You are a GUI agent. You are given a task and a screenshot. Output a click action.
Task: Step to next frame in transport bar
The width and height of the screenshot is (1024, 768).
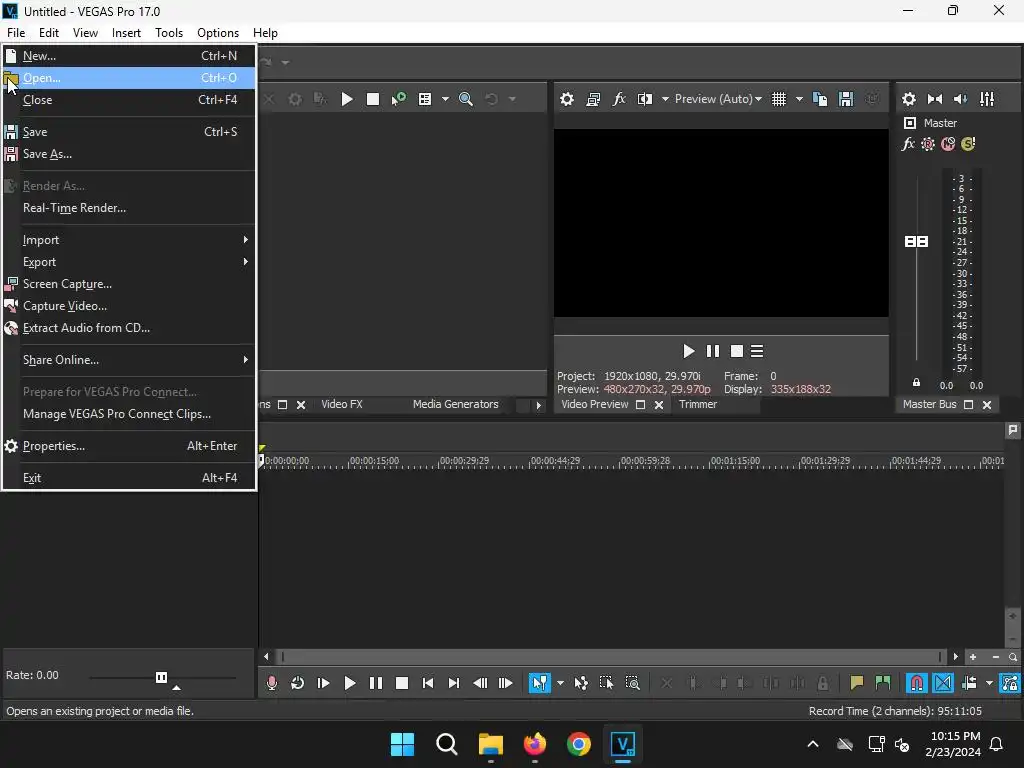(x=505, y=683)
